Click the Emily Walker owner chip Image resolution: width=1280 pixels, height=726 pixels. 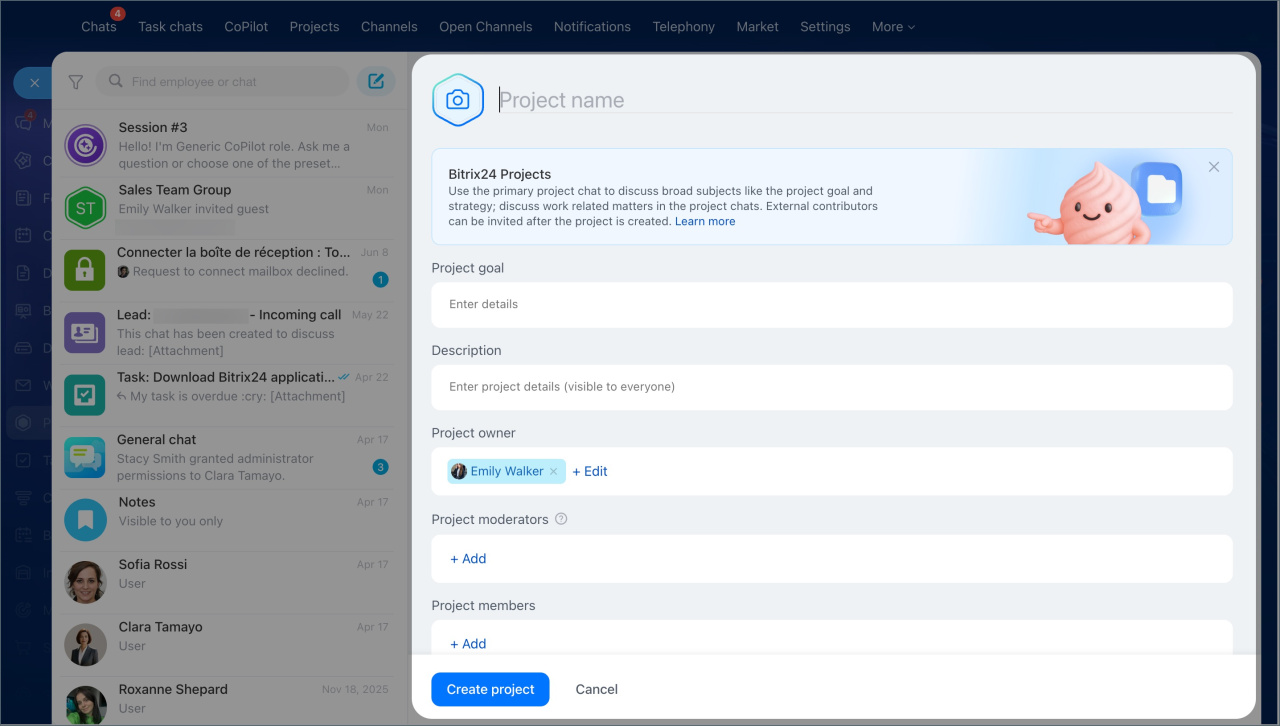[x=506, y=471]
